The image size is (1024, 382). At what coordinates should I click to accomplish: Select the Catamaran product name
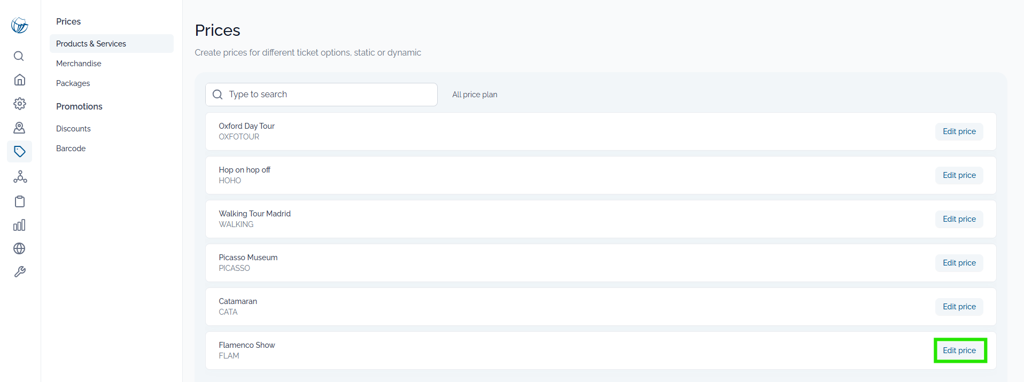[x=238, y=301]
